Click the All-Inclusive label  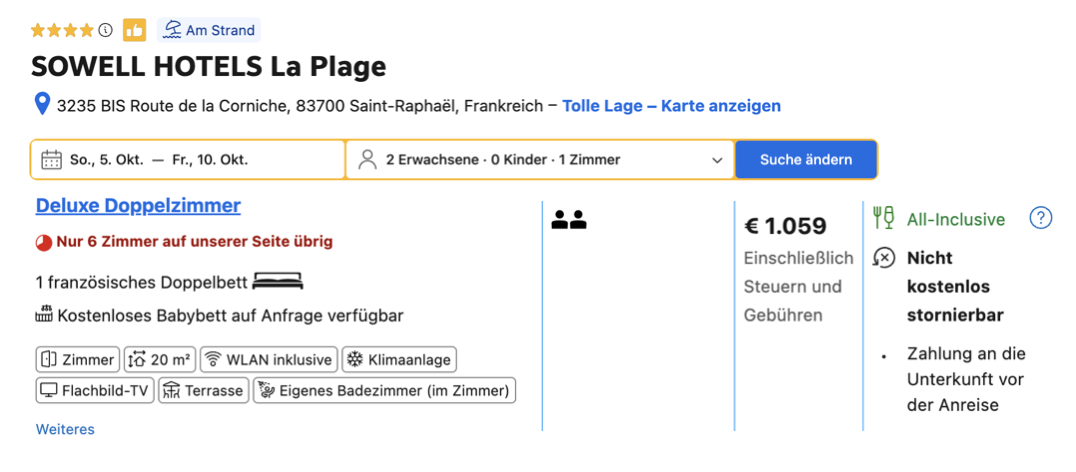[x=956, y=220]
